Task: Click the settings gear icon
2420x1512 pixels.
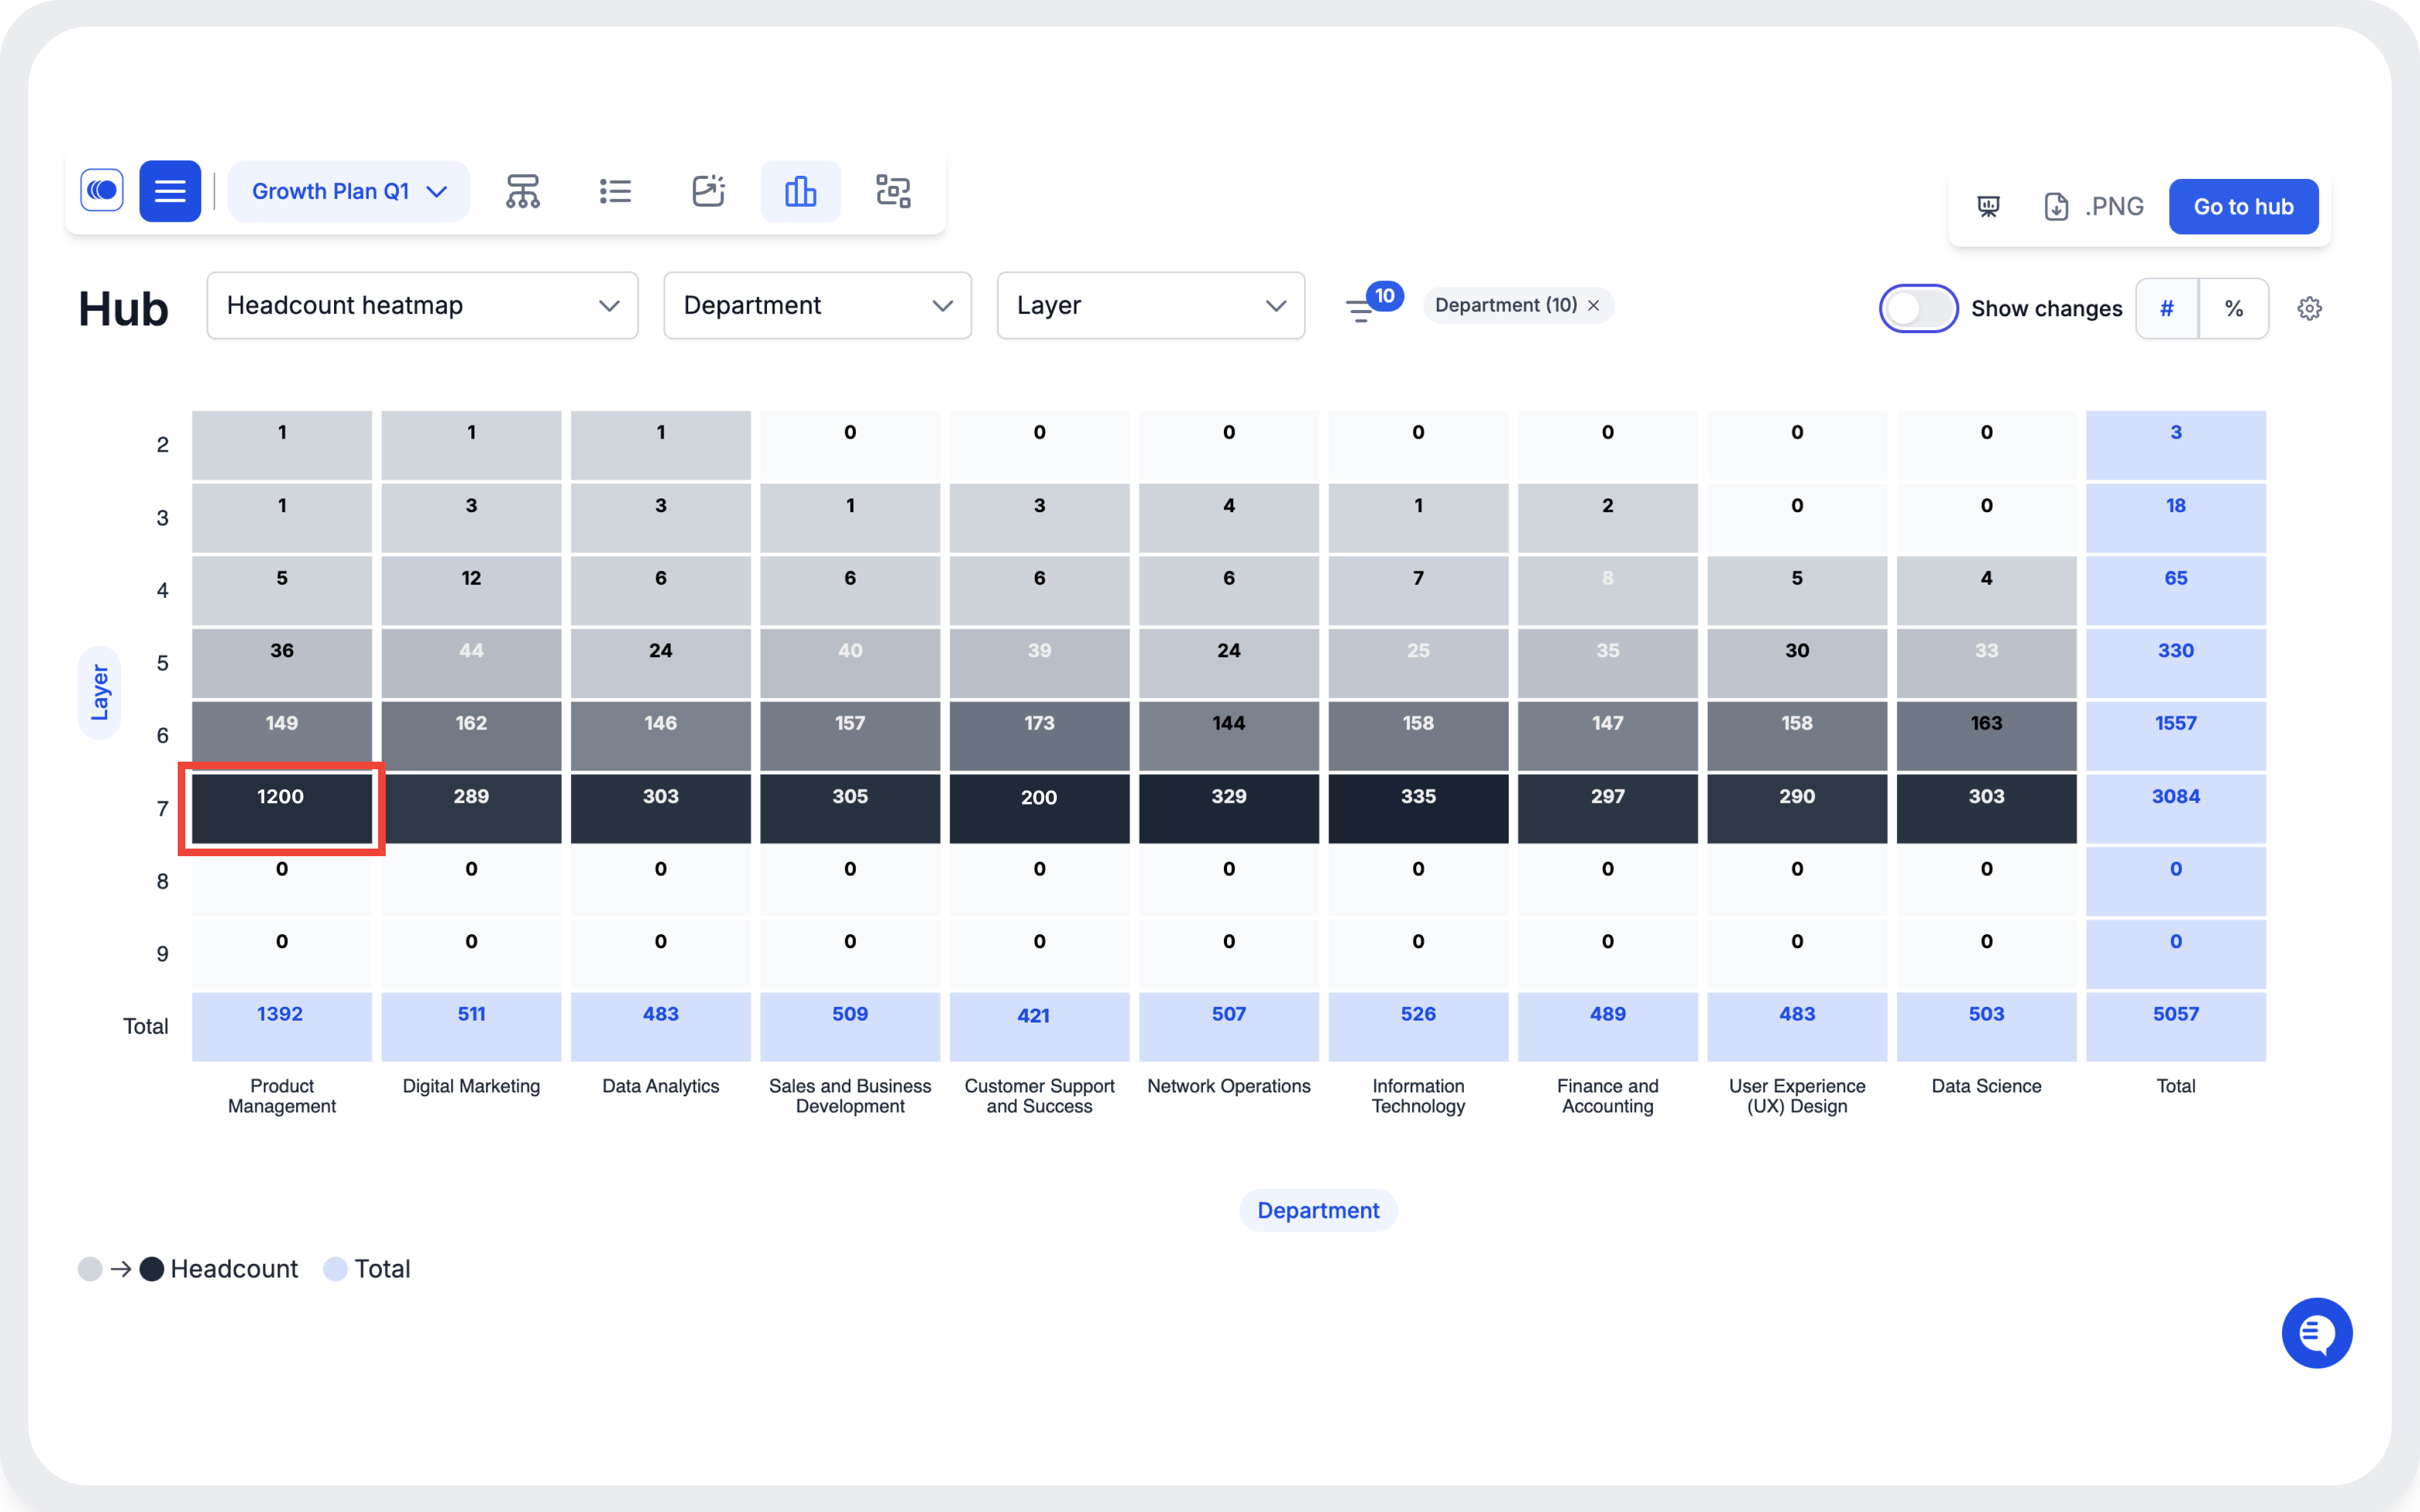Action: (2308, 308)
